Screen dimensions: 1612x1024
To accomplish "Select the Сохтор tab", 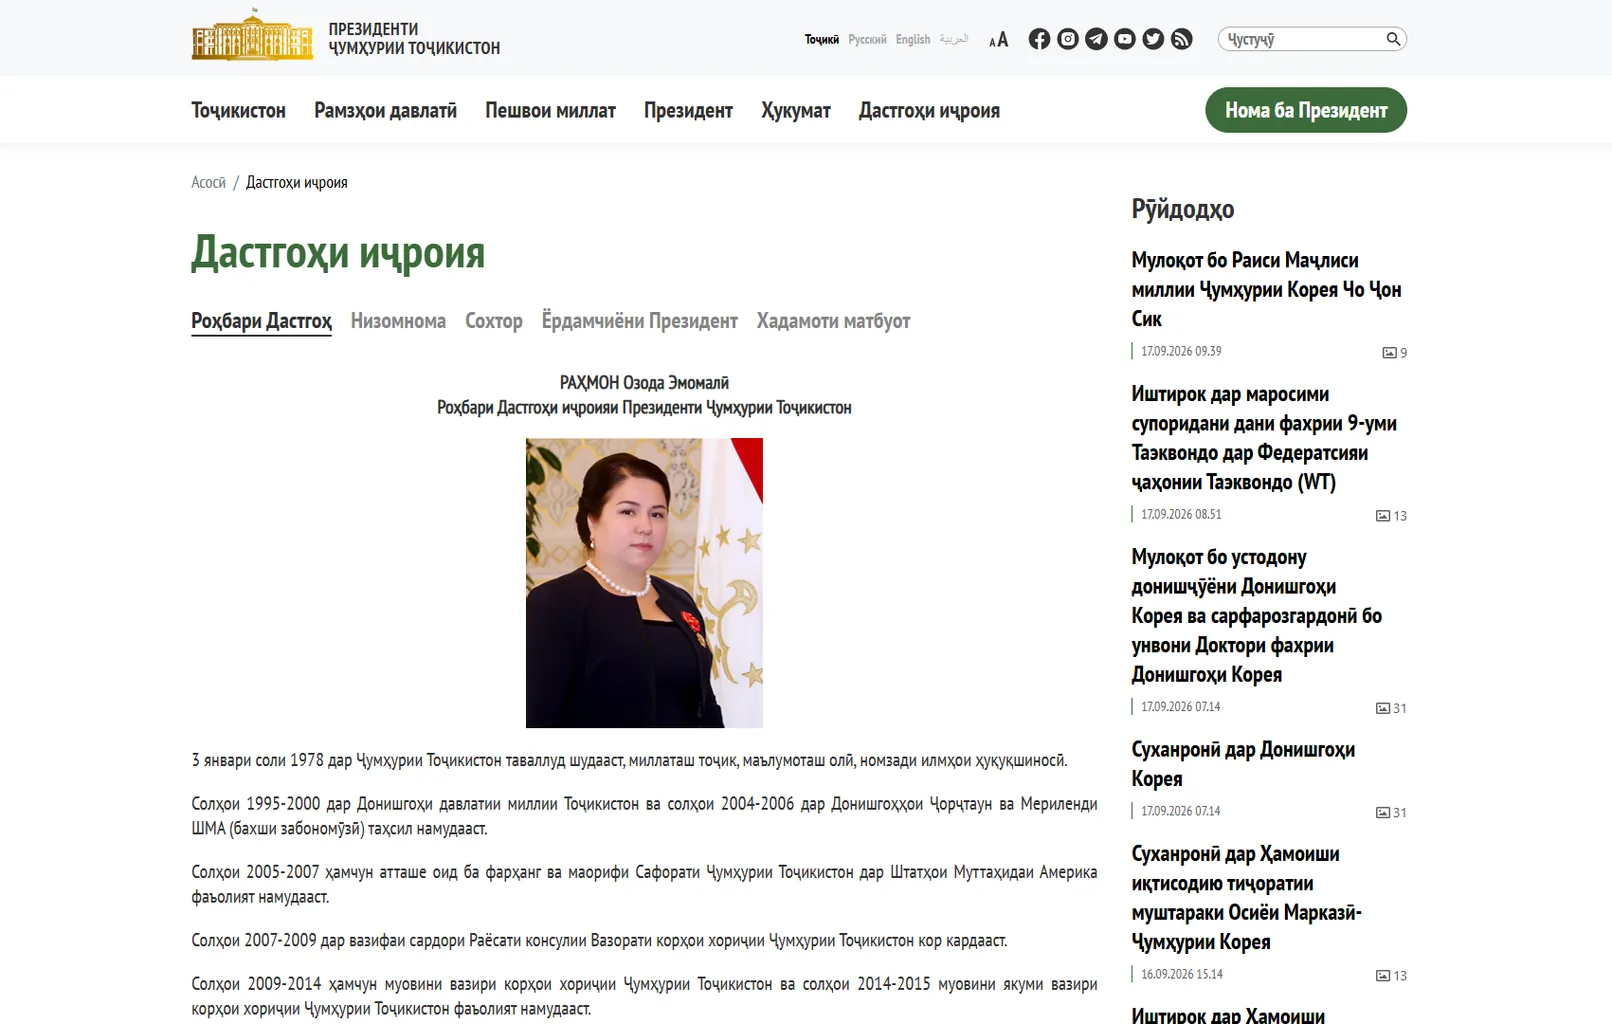I will [x=494, y=321].
